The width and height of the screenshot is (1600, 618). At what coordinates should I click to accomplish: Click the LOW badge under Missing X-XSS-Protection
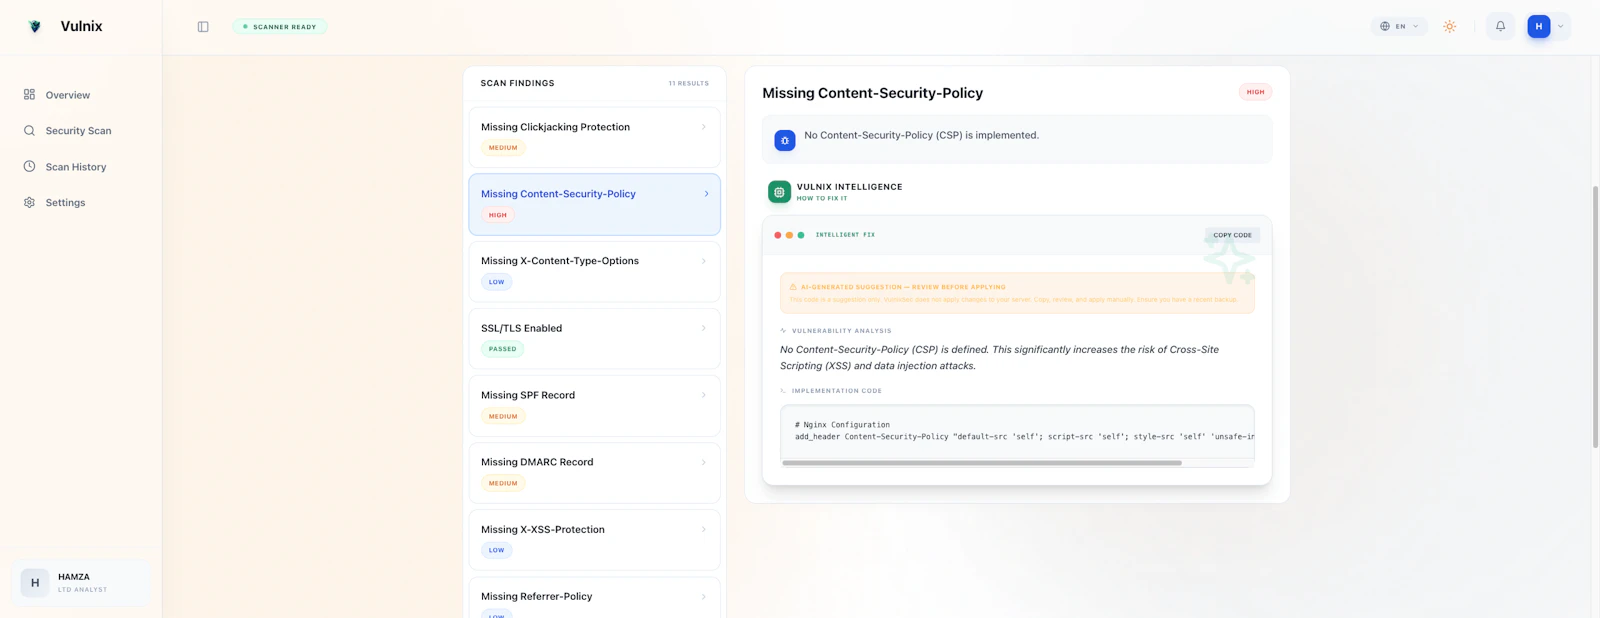point(497,550)
